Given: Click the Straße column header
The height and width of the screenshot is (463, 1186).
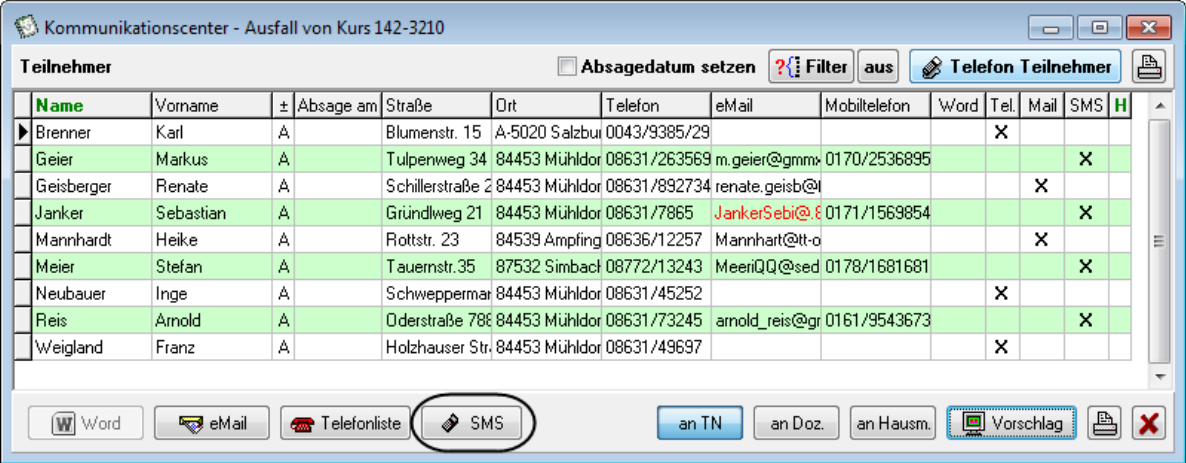Looking at the screenshot, I should [x=437, y=106].
